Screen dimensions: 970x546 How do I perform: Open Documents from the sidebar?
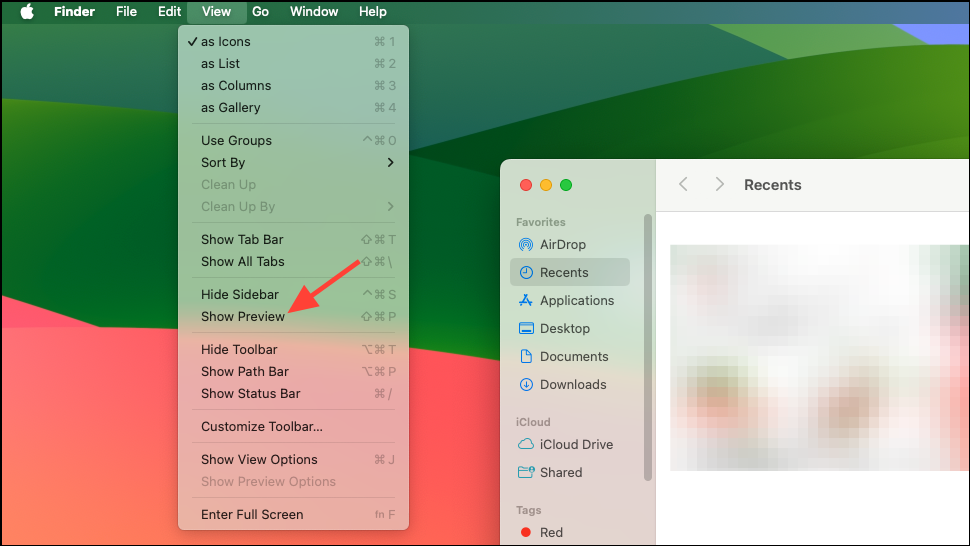[570, 356]
